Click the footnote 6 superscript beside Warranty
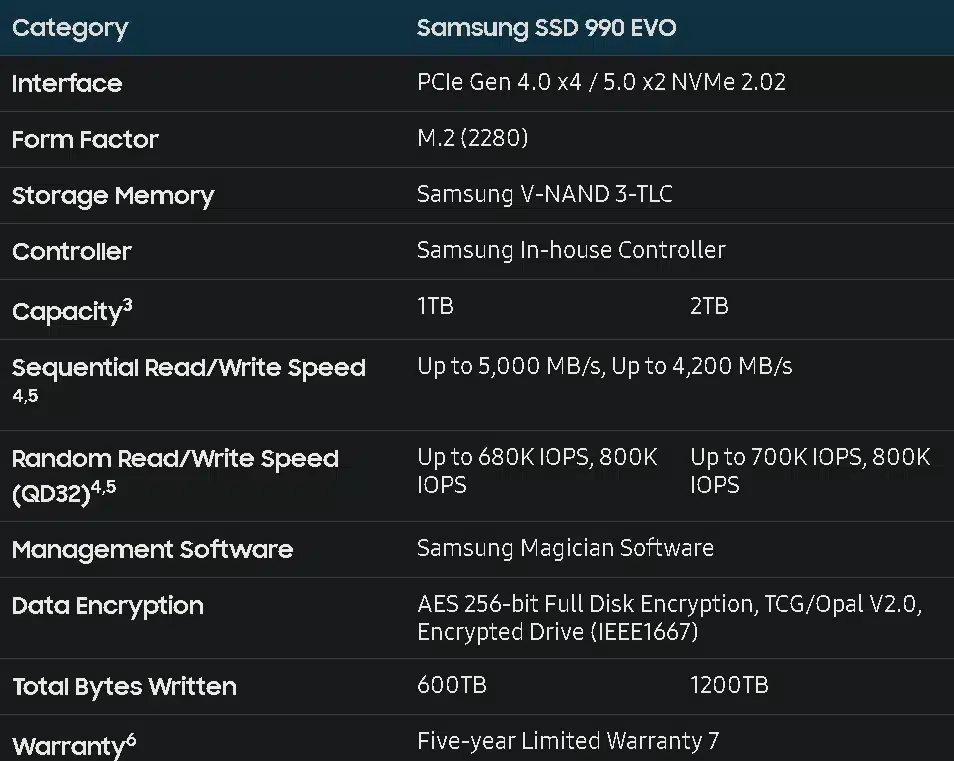Viewport: 954px width, 761px height. click(x=131, y=739)
